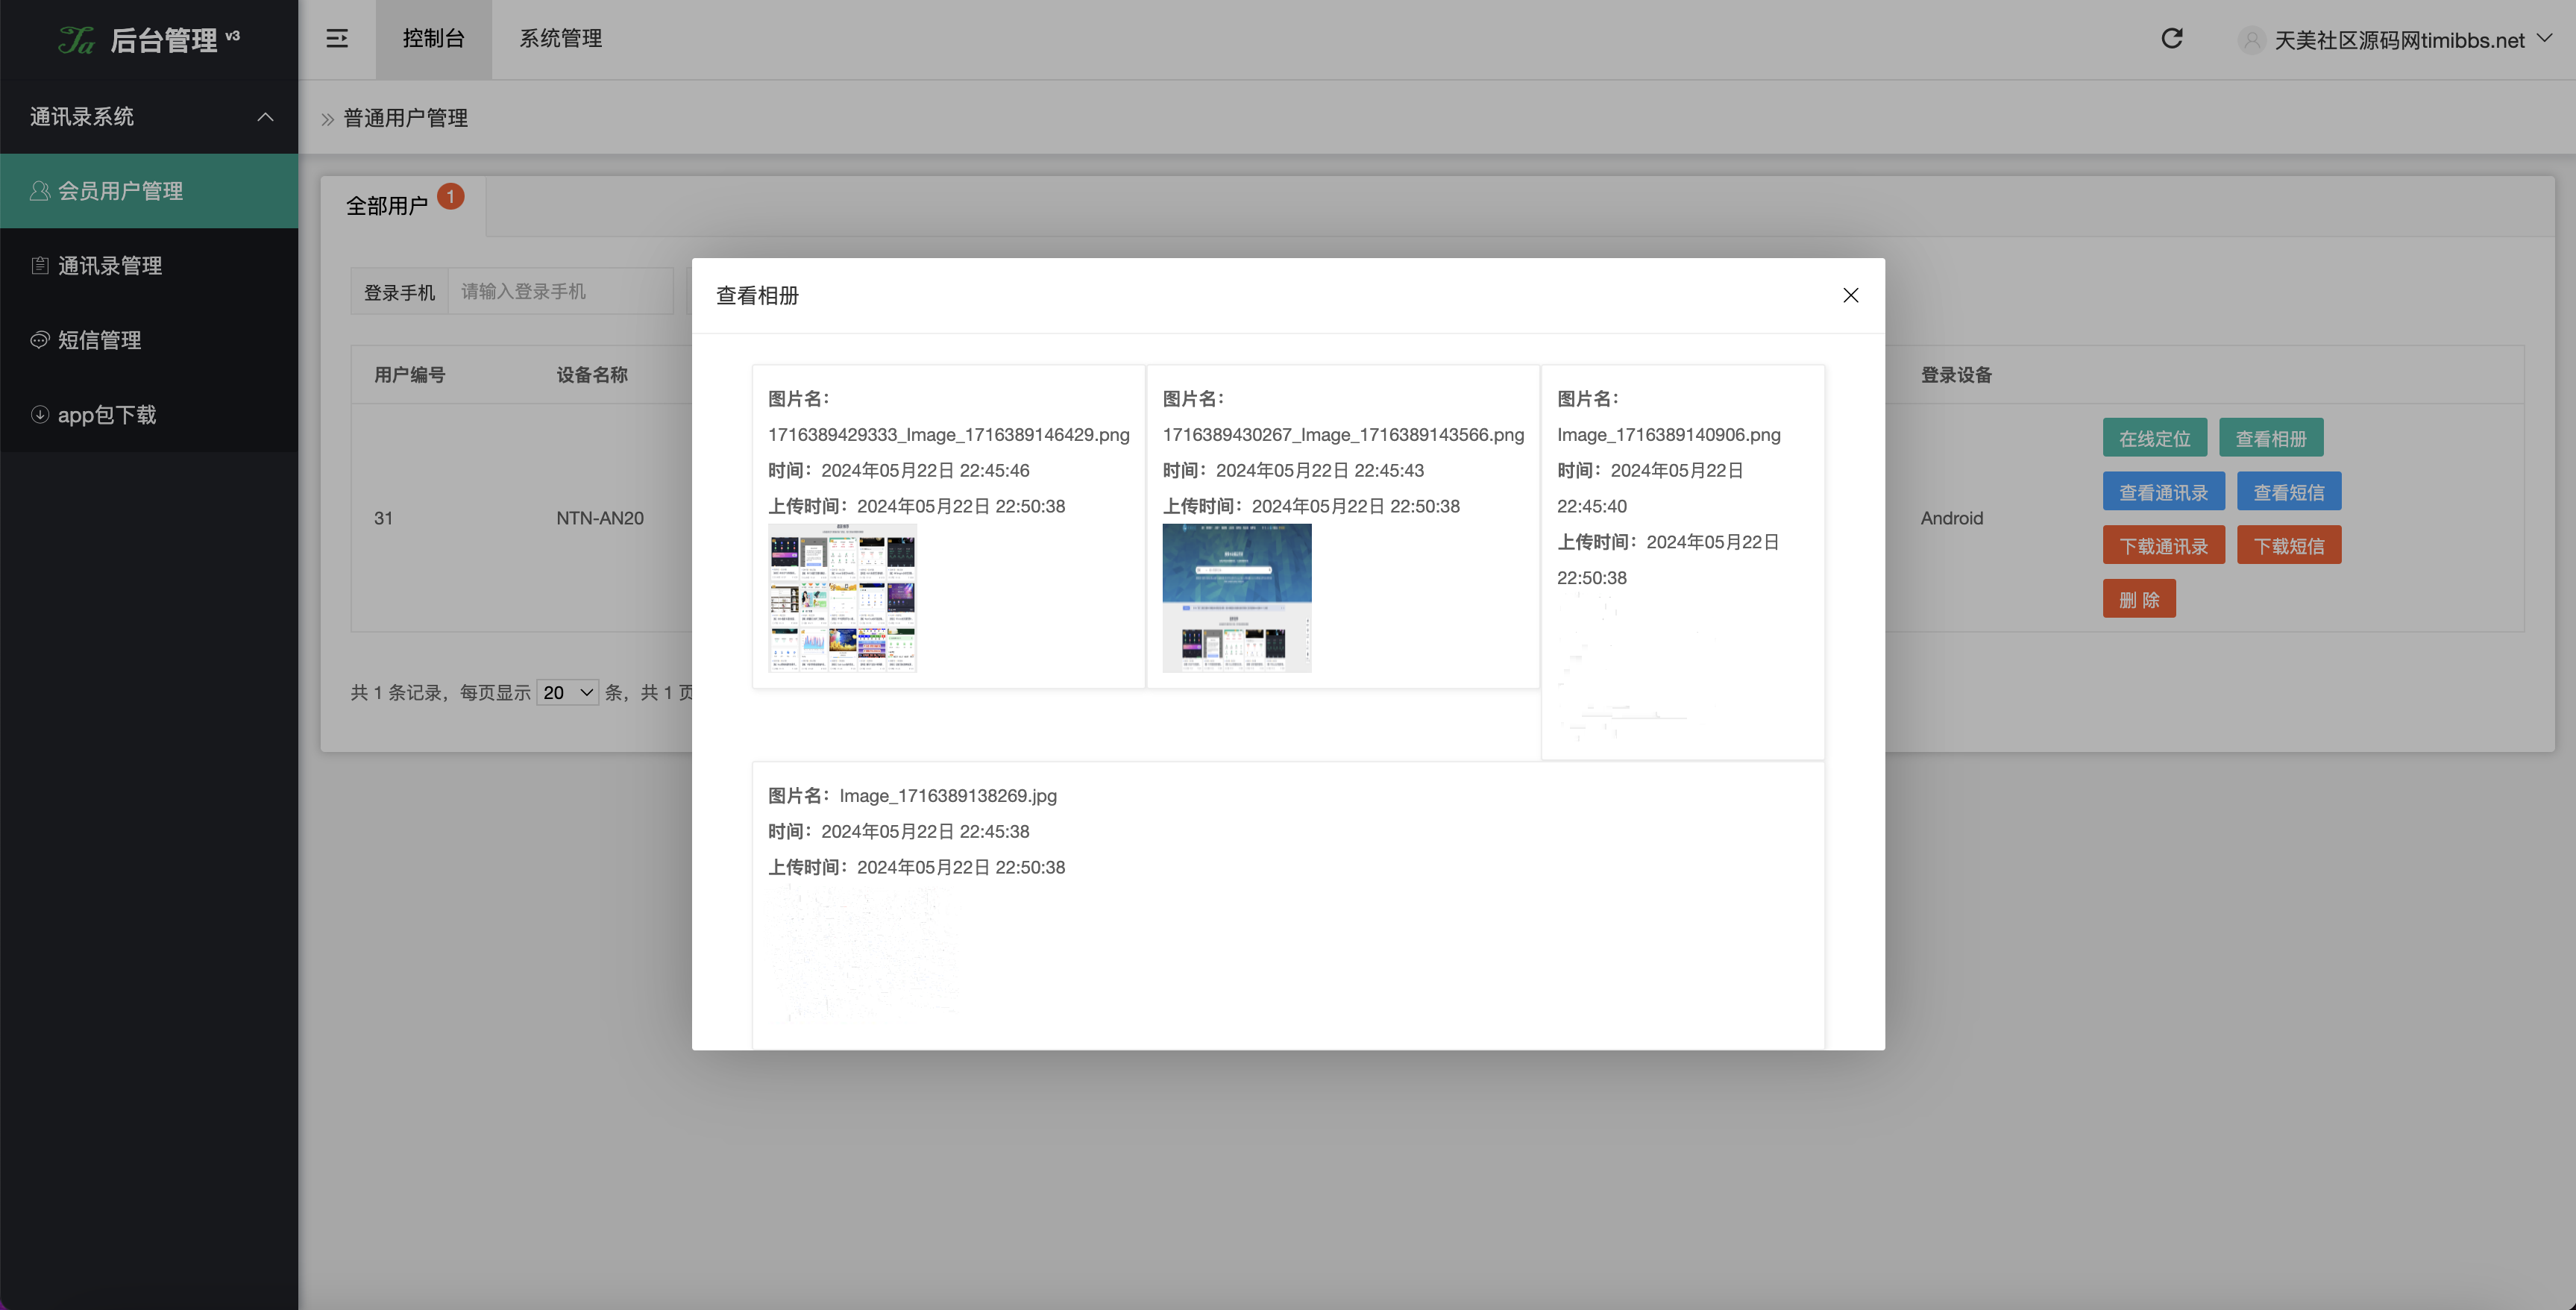Expand the account menu for 天美社区源码网timibbs.net
2576x1310 pixels.
2548,40
